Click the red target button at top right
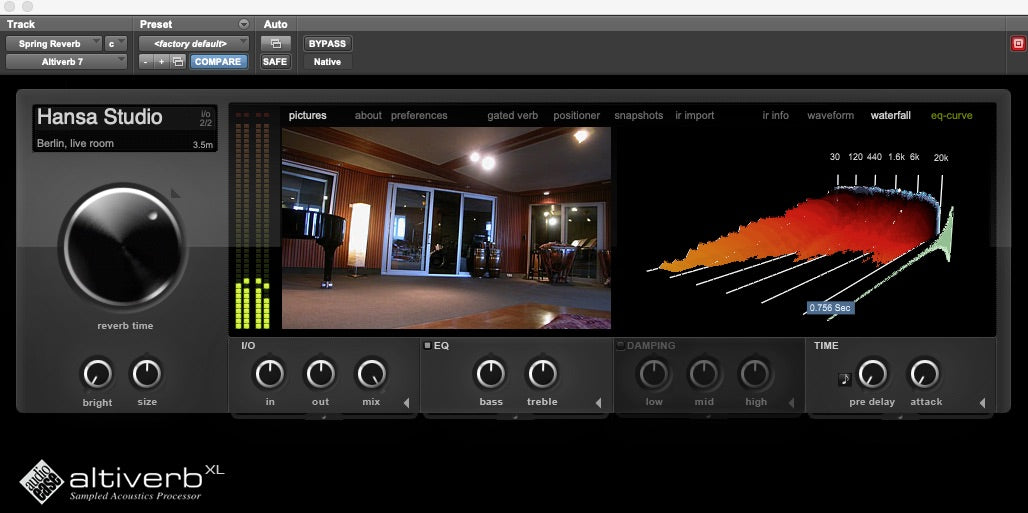This screenshot has width=1028, height=513. click(x=1018, y=44)
